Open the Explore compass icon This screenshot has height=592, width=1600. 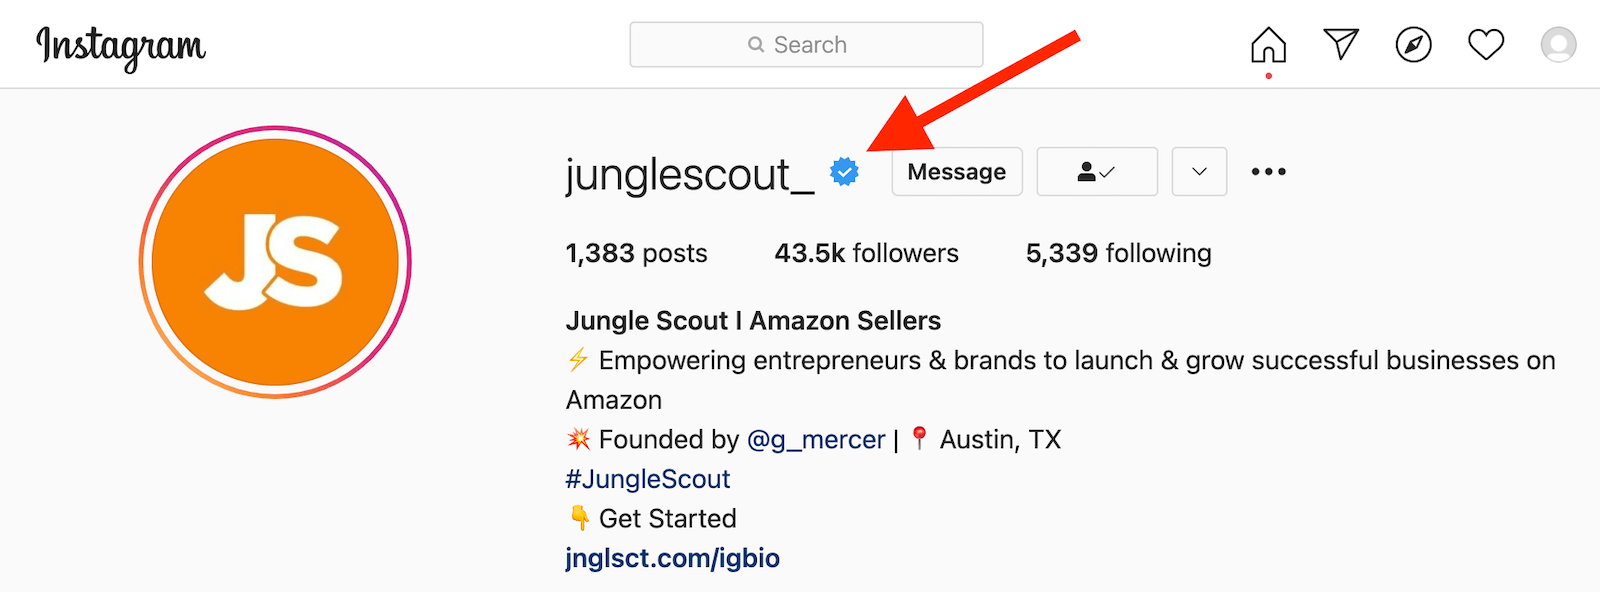[x=1413, y=45]
